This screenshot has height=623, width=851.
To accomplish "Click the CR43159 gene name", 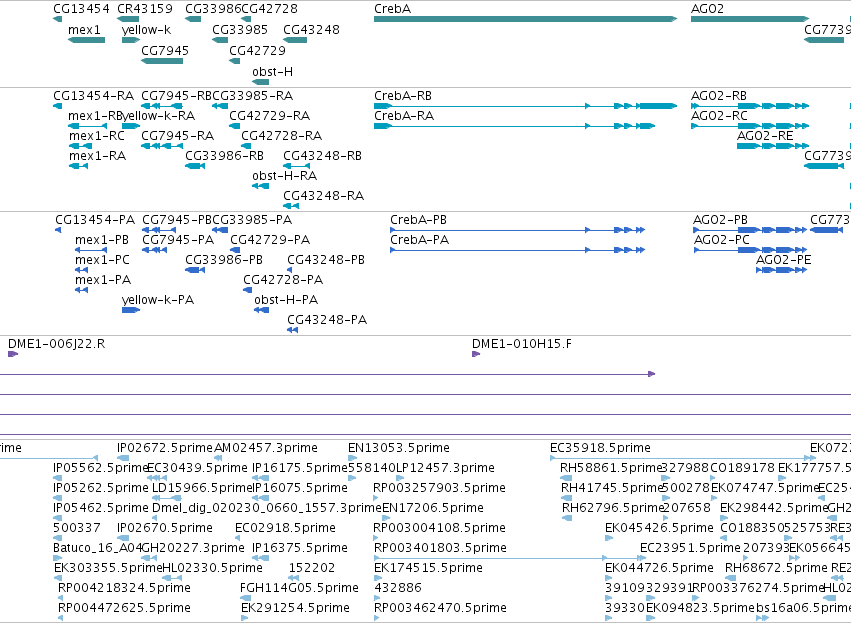I will point(145,9).
